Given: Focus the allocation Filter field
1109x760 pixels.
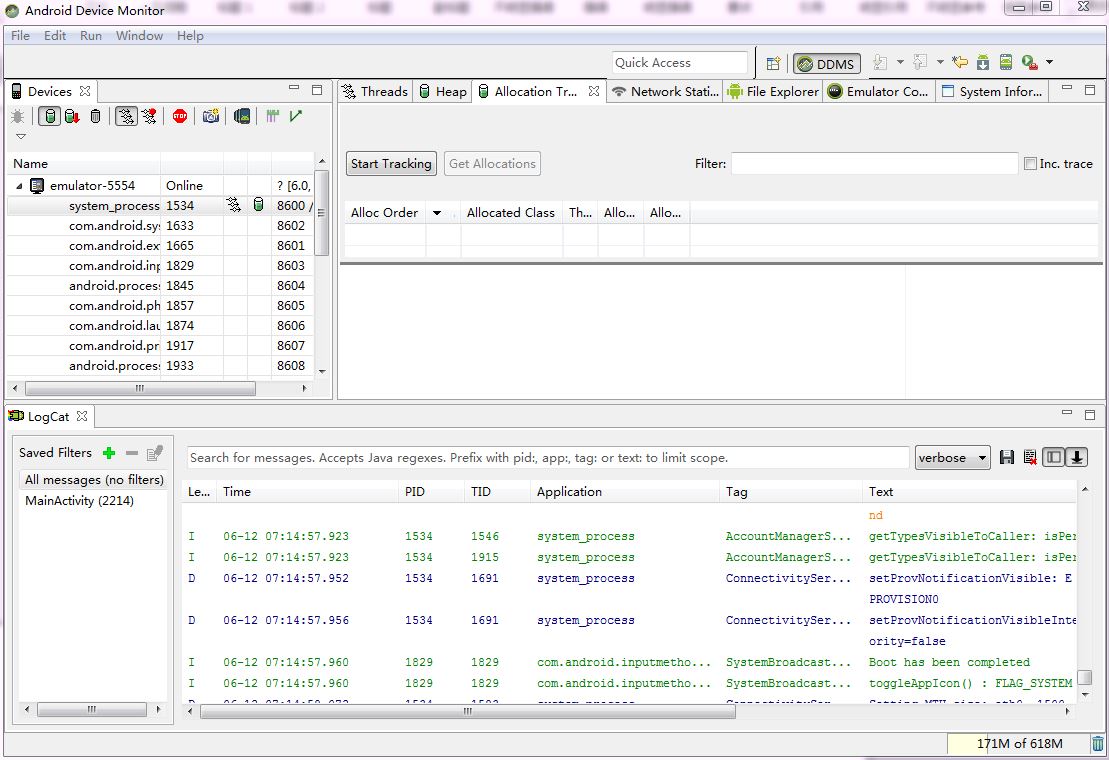Looking at the screenshot, I should [x=874, y=163].
